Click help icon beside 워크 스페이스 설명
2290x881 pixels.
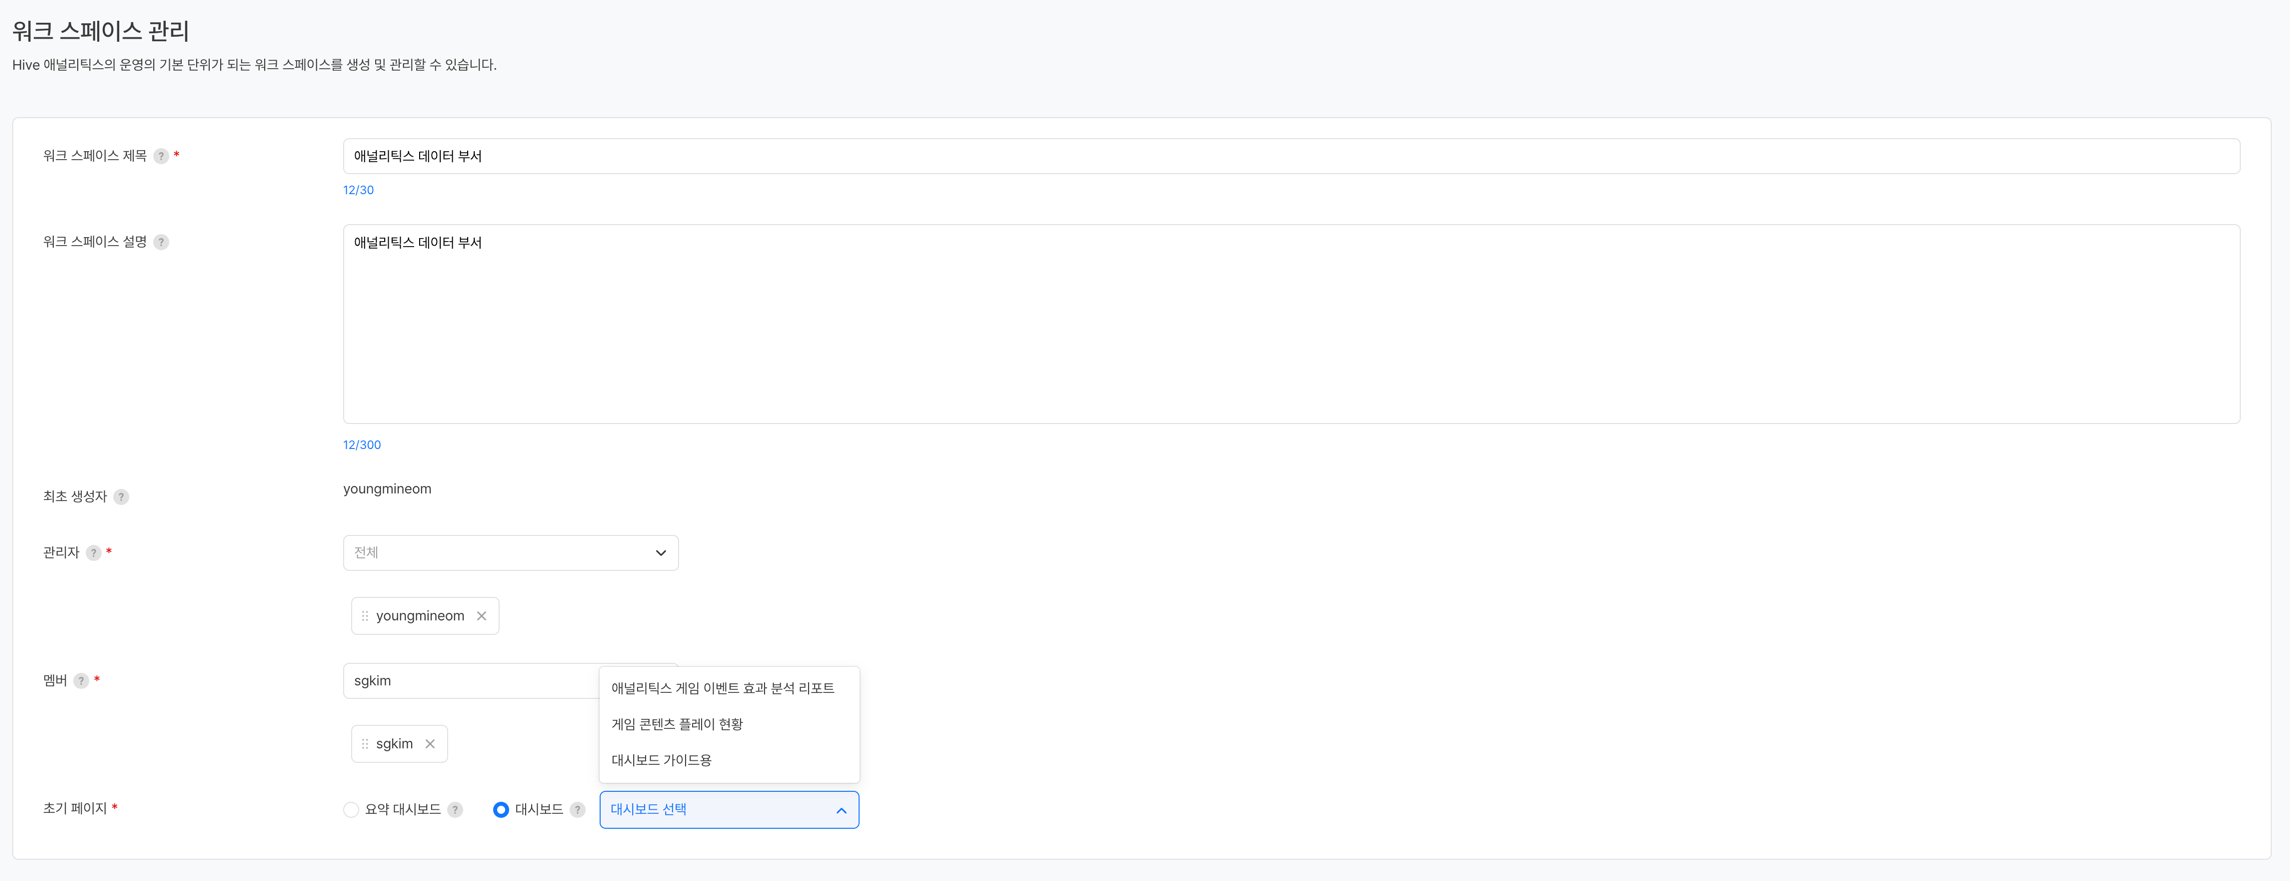161,242
